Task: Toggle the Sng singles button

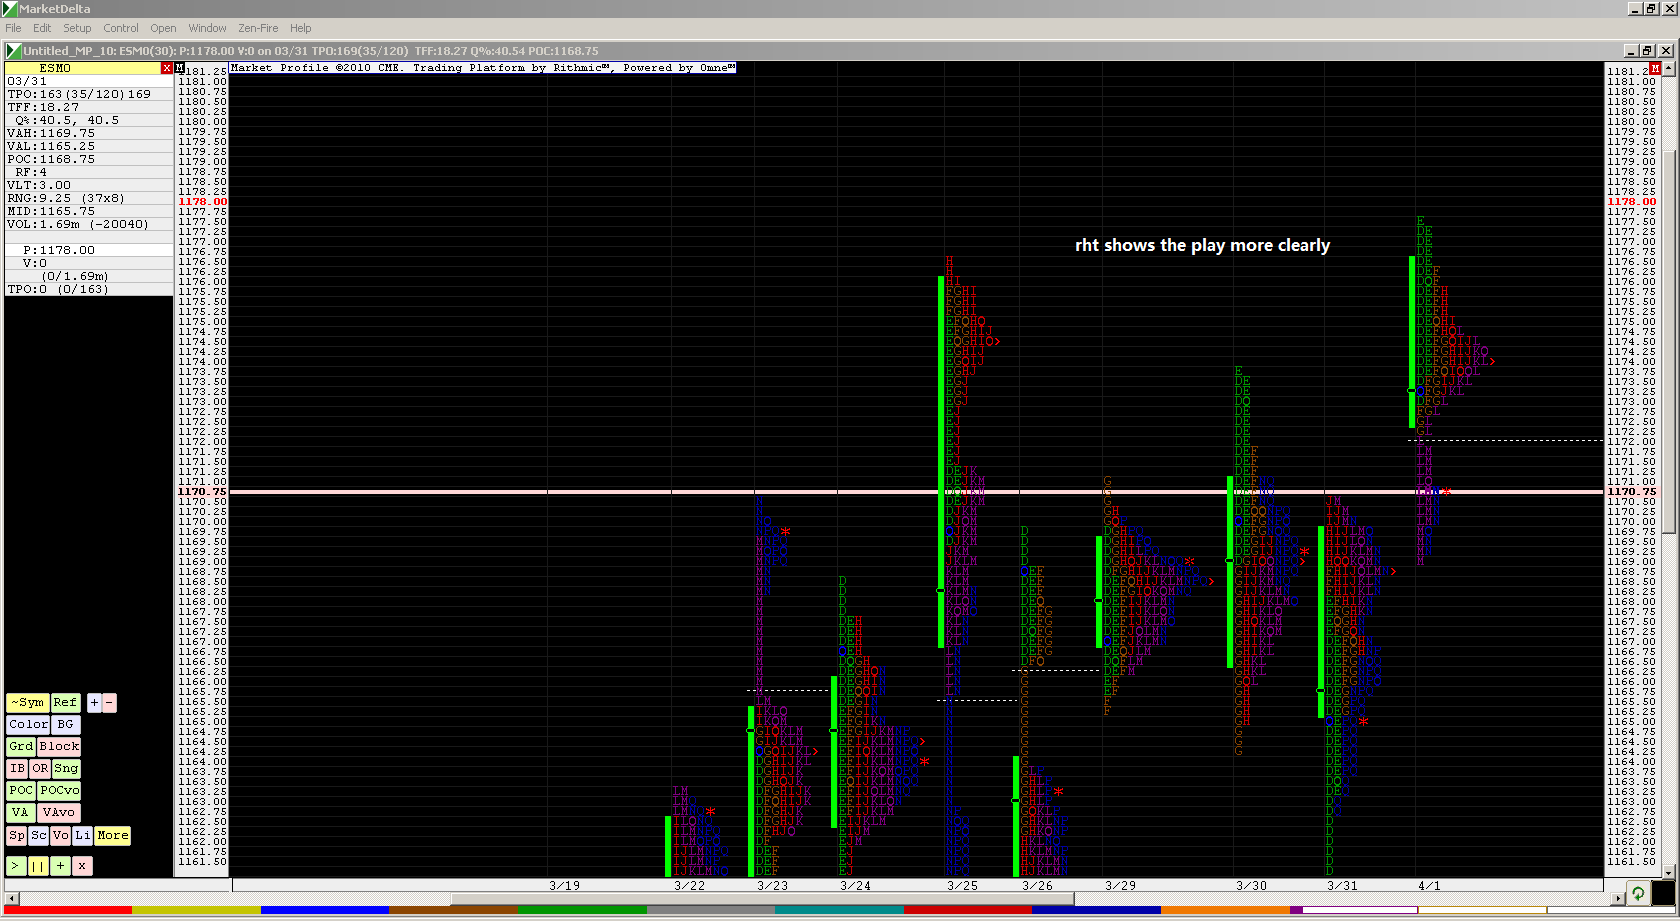Action: click(66, 769)
